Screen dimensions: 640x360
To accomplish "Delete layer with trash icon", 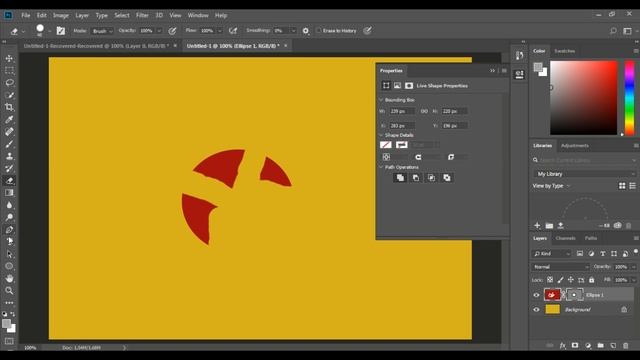I will pyautogui.click(x=626, y=346).
